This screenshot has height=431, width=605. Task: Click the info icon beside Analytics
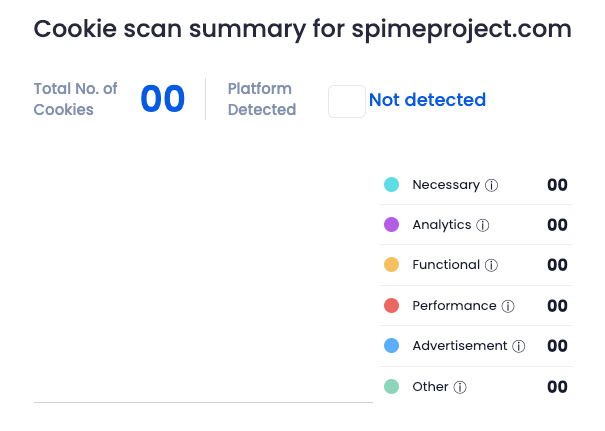[482, 225]
